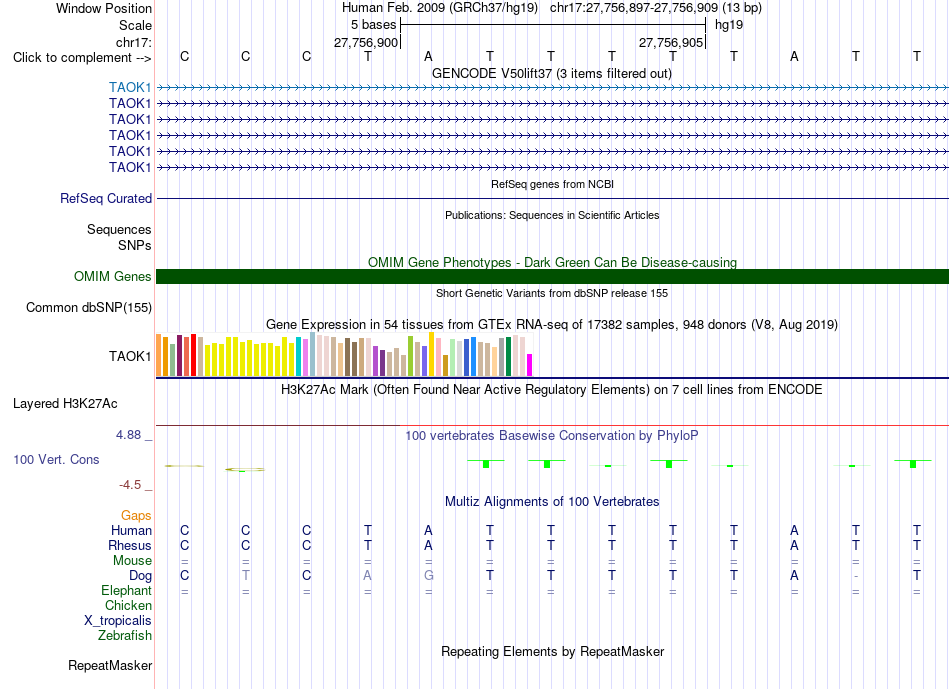Viewport: 950px width, 689px height.
Task: Click the Common dbSNP(155) track label
Action: 89,308
